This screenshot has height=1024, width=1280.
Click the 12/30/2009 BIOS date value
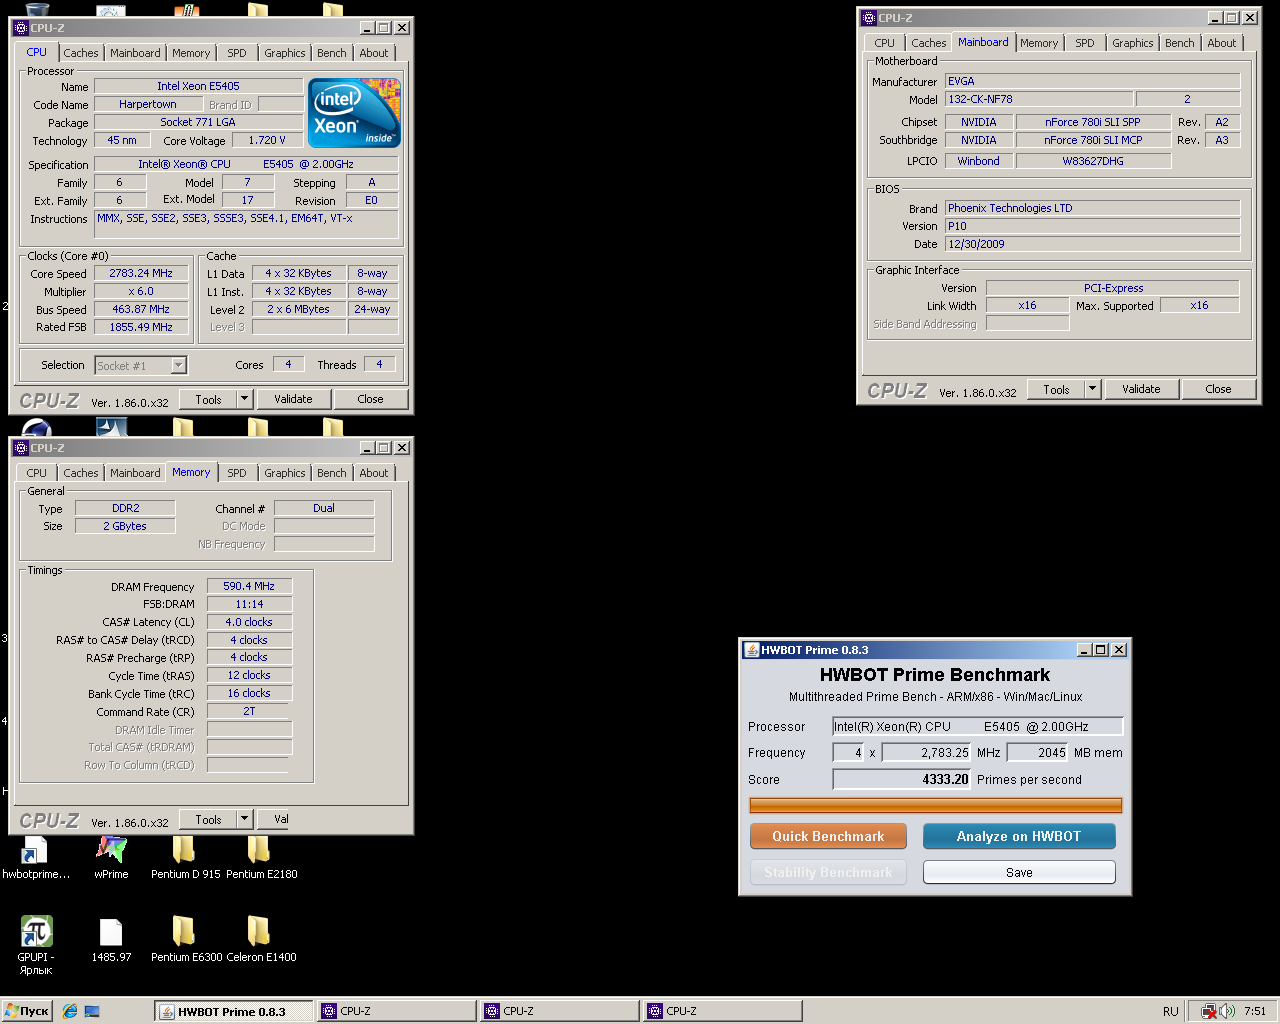[1093, 244]
